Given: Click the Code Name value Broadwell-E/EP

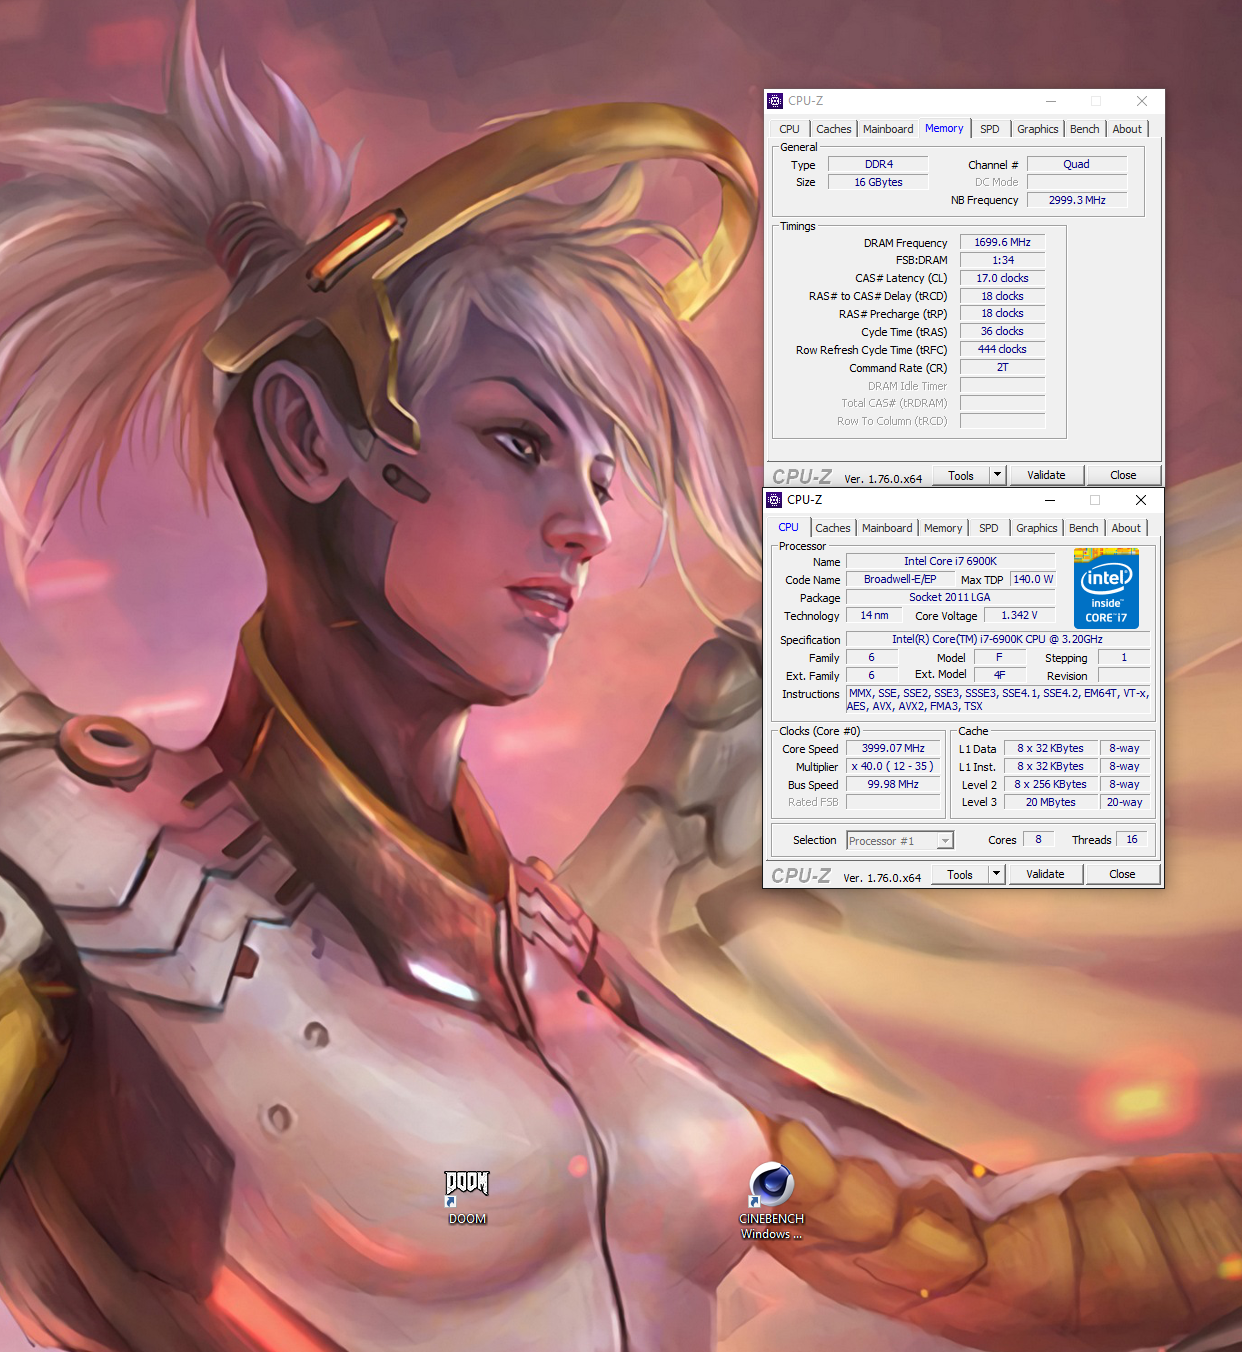Looking at the screenshot, I should 900,579.
